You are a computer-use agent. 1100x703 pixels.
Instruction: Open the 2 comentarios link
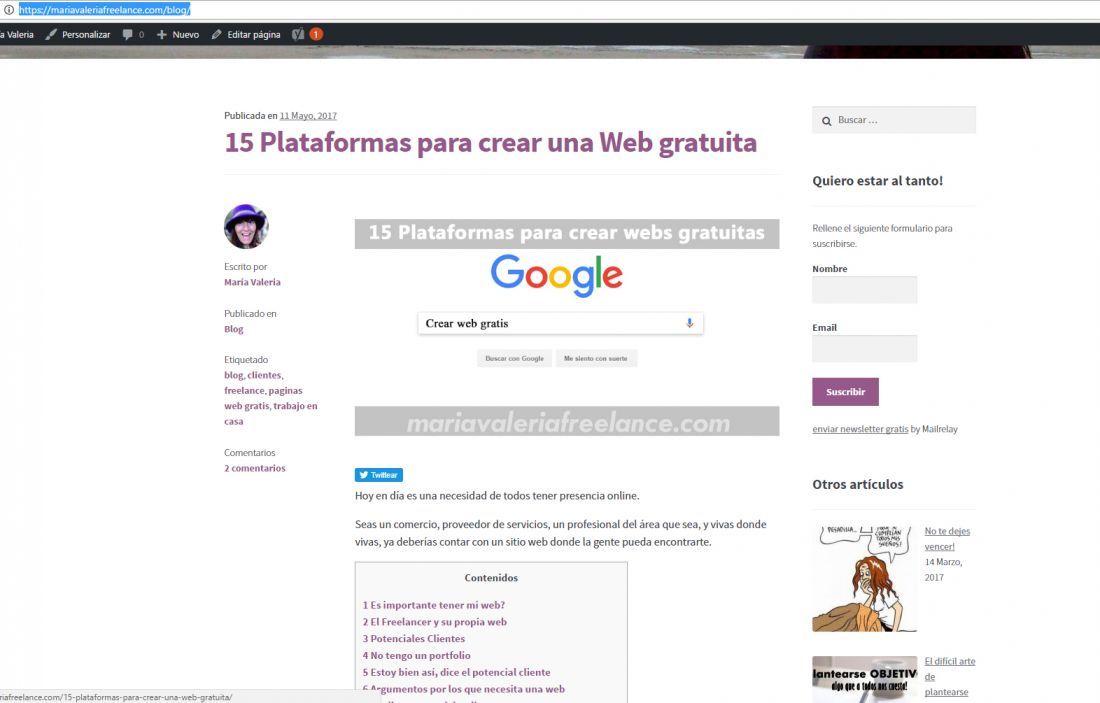coord(255,468)
